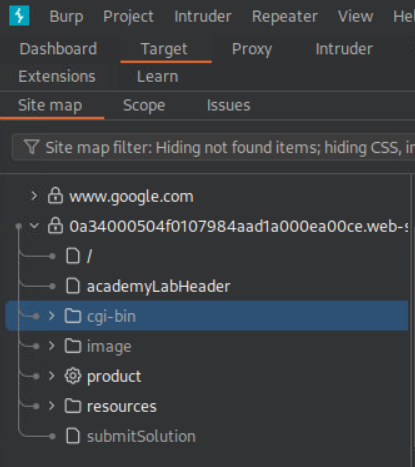This screenshot has height=467, width=415.
Task: Click the lock icon next to www.google.com
Action: (x=55, y=196)
